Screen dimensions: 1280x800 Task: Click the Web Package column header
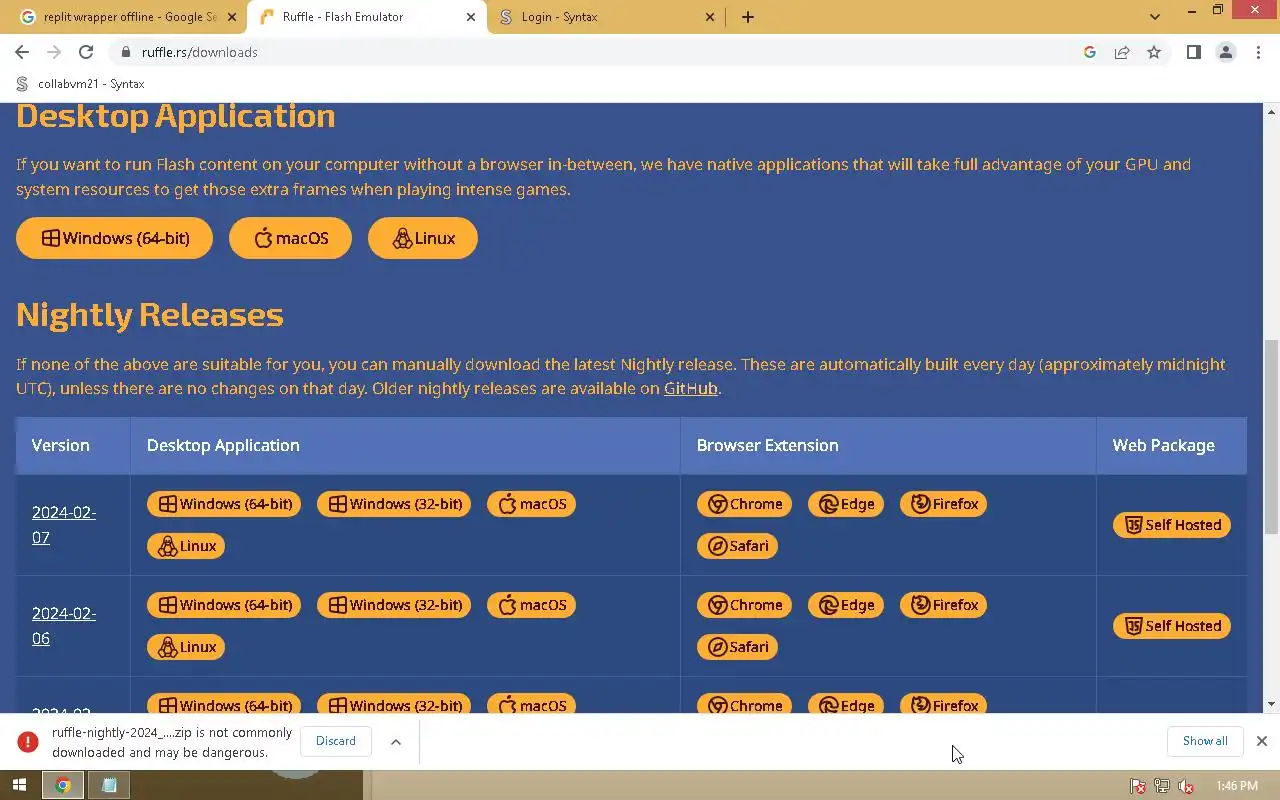coord(1172,445)
